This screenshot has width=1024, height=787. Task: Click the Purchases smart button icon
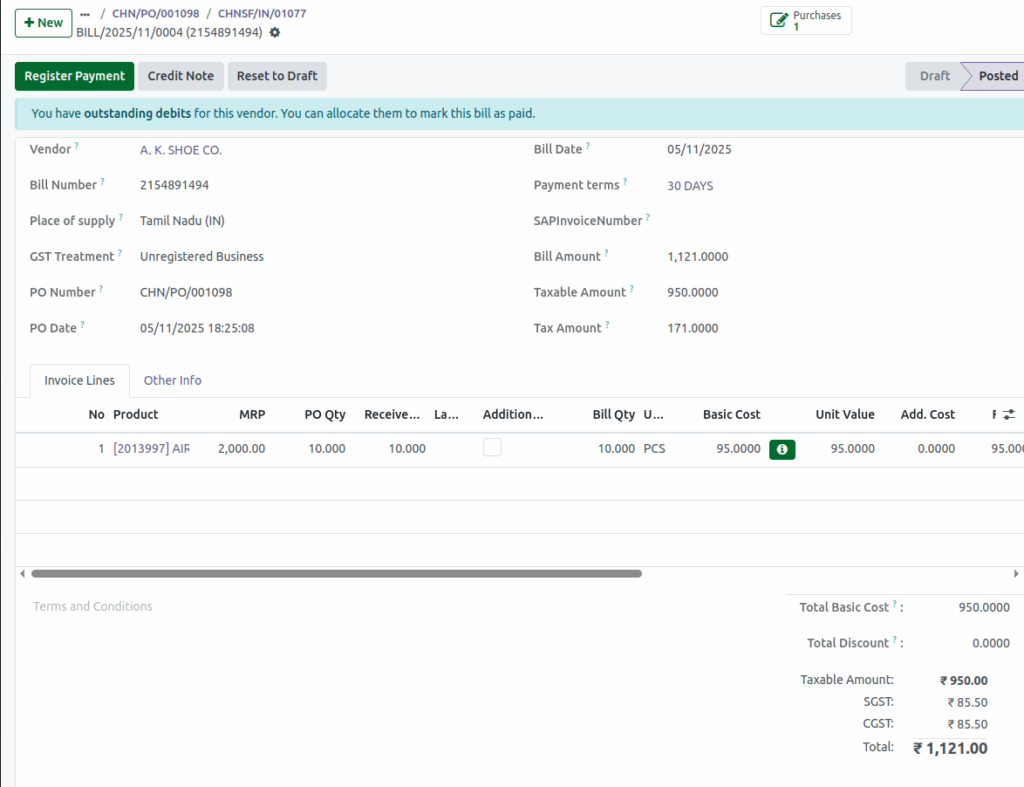[x=781, y=18]
